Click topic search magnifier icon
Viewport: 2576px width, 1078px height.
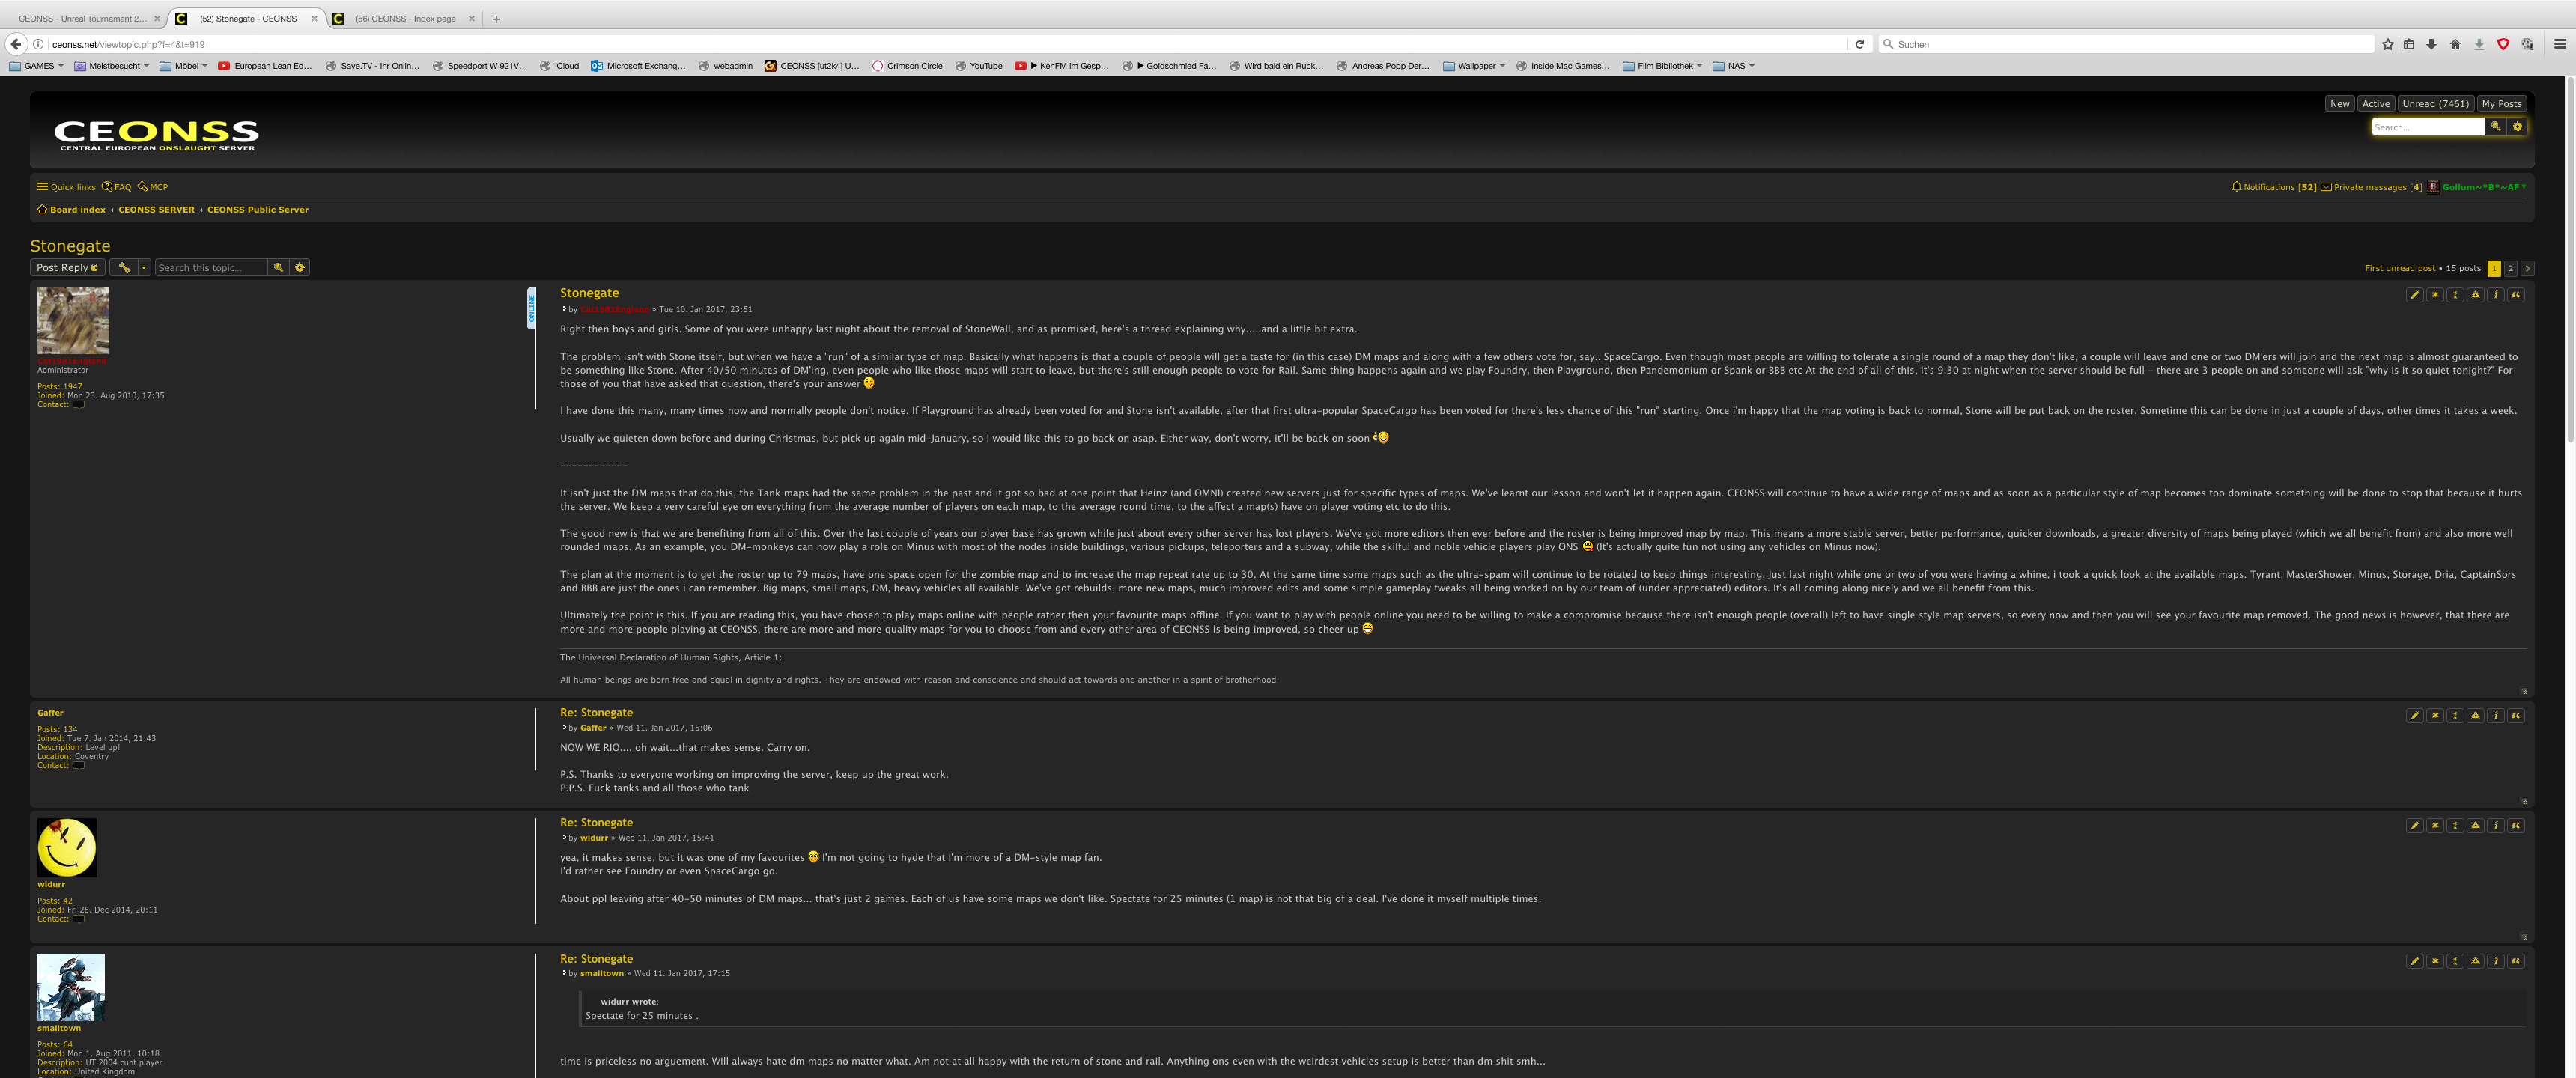(x=278, y=268)
